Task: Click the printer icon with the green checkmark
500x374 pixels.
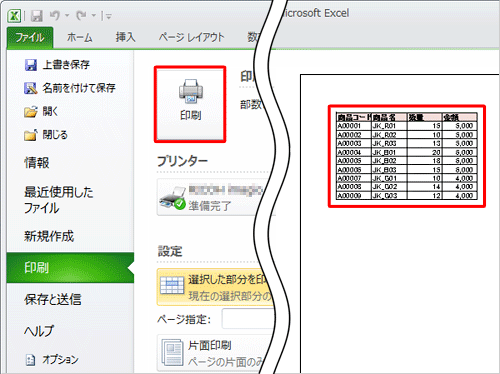Action: [172, 198]
